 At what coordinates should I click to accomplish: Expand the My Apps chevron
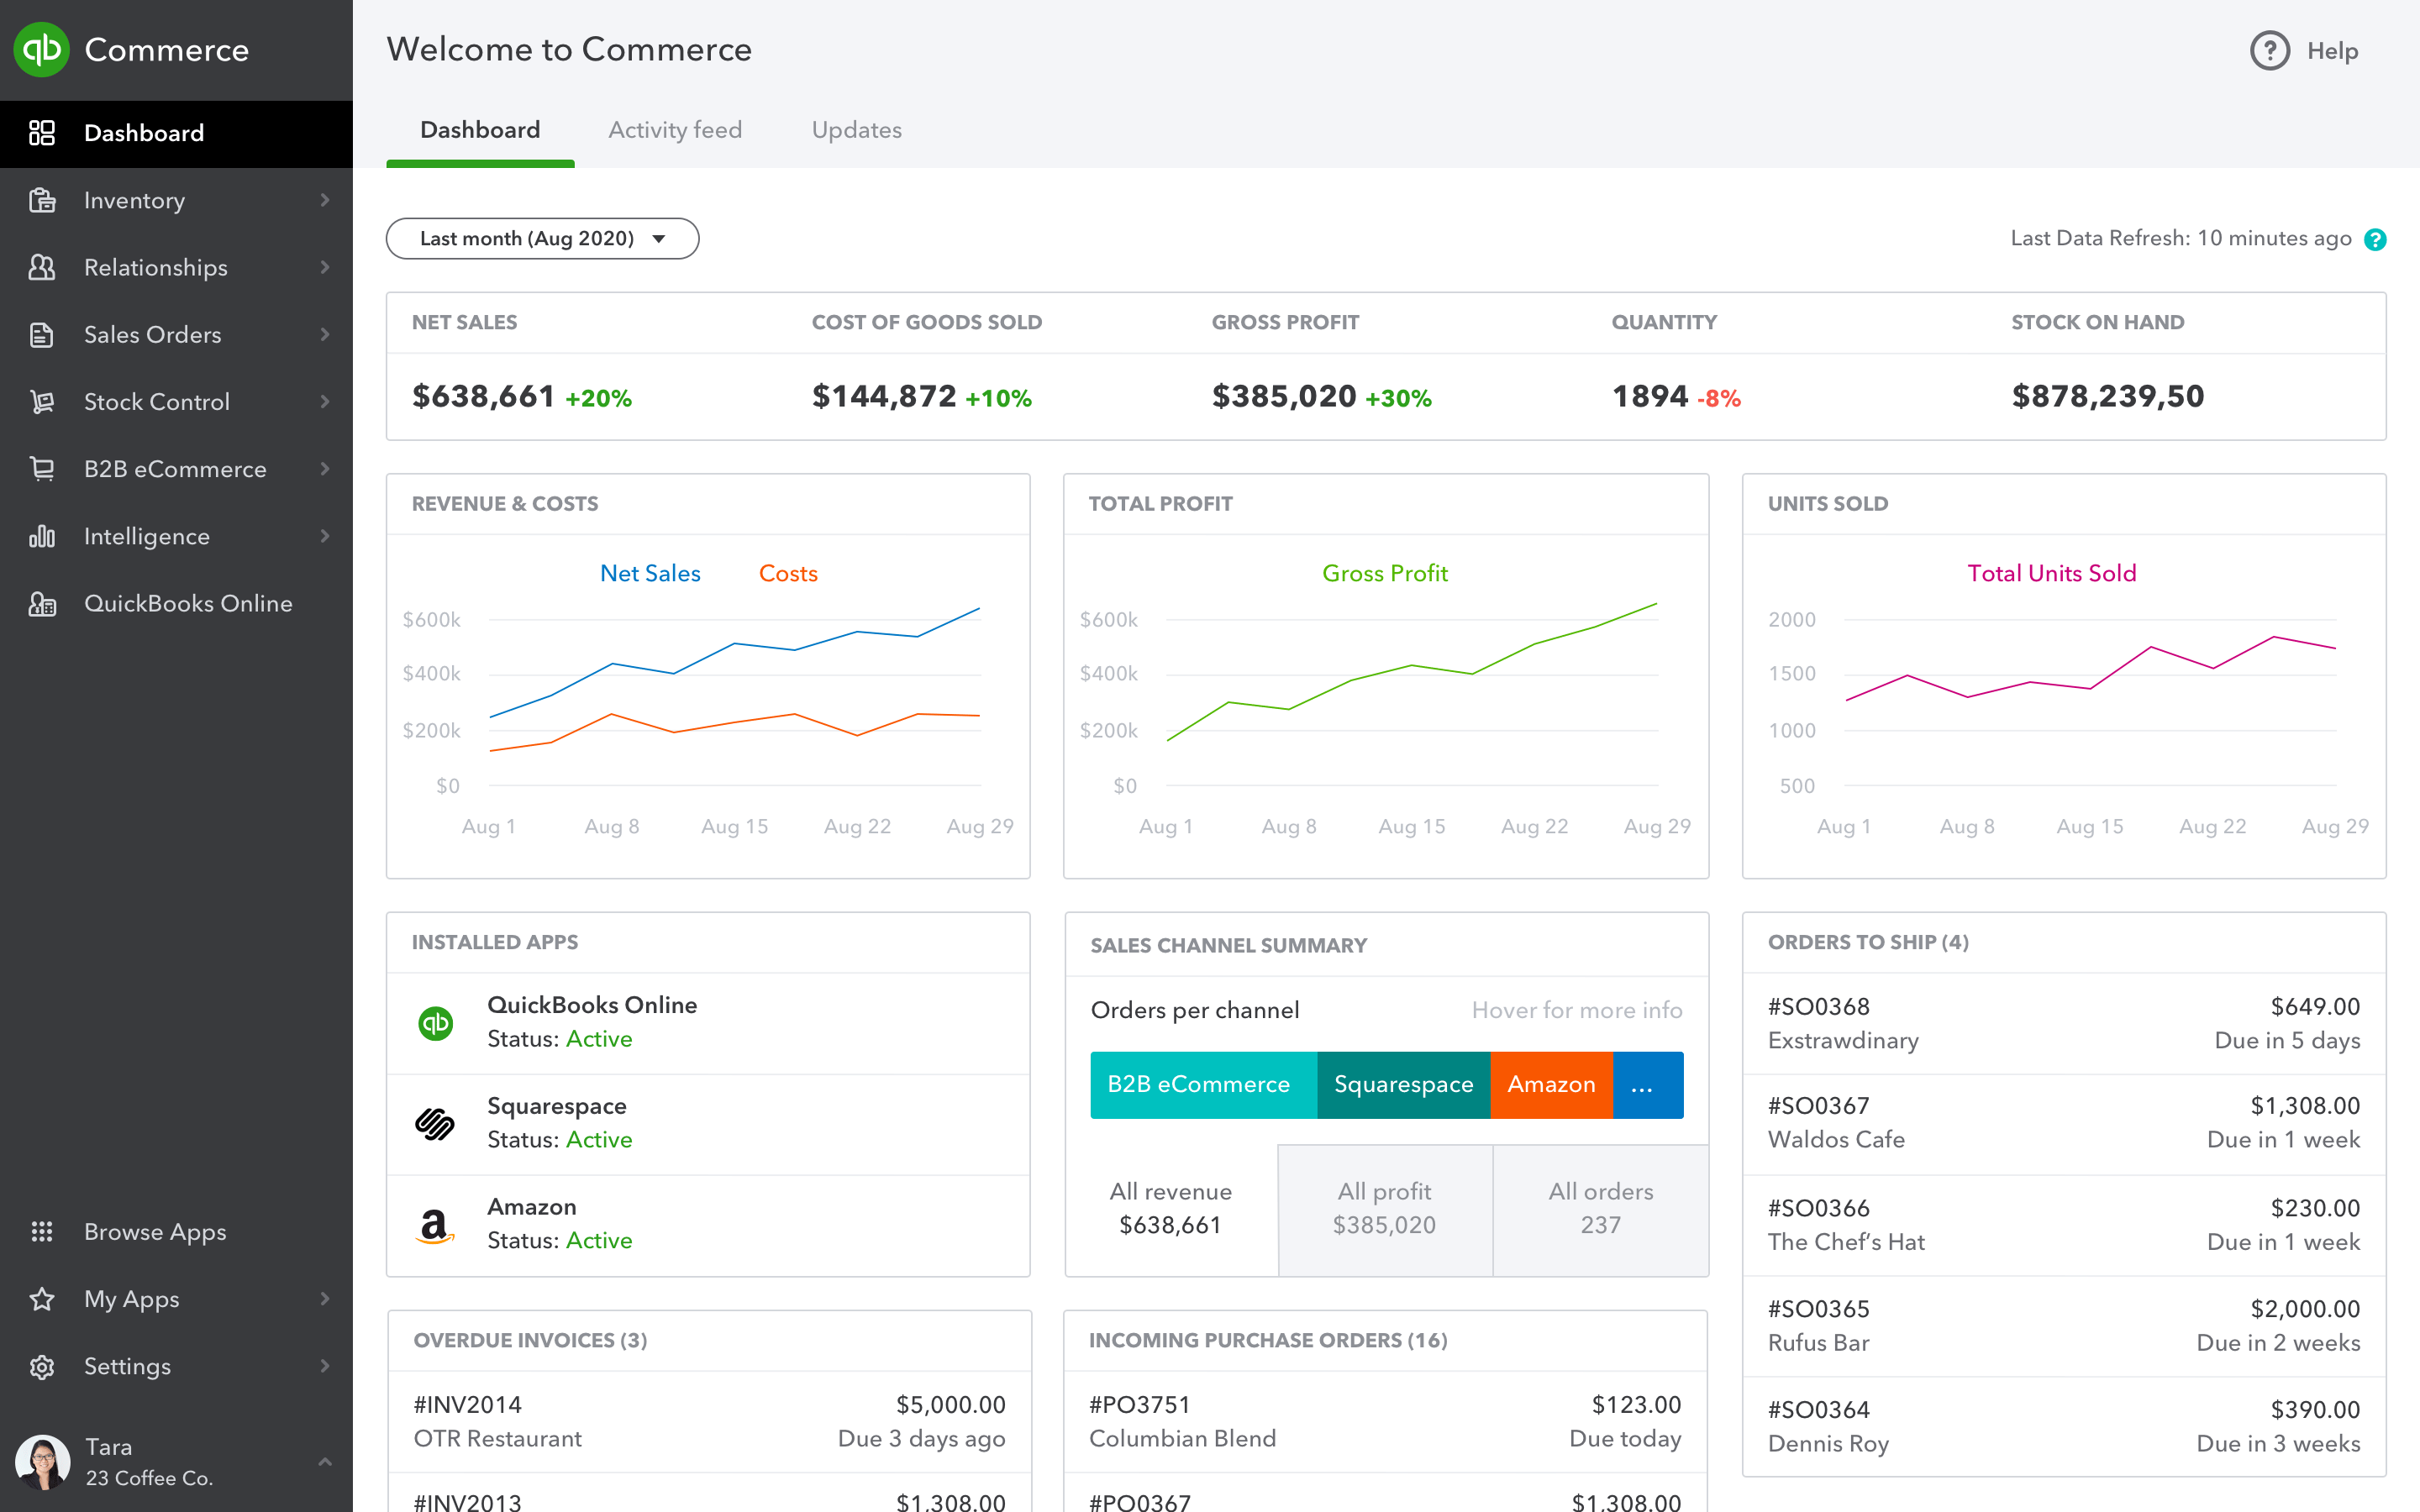(x=325, y=1299)
